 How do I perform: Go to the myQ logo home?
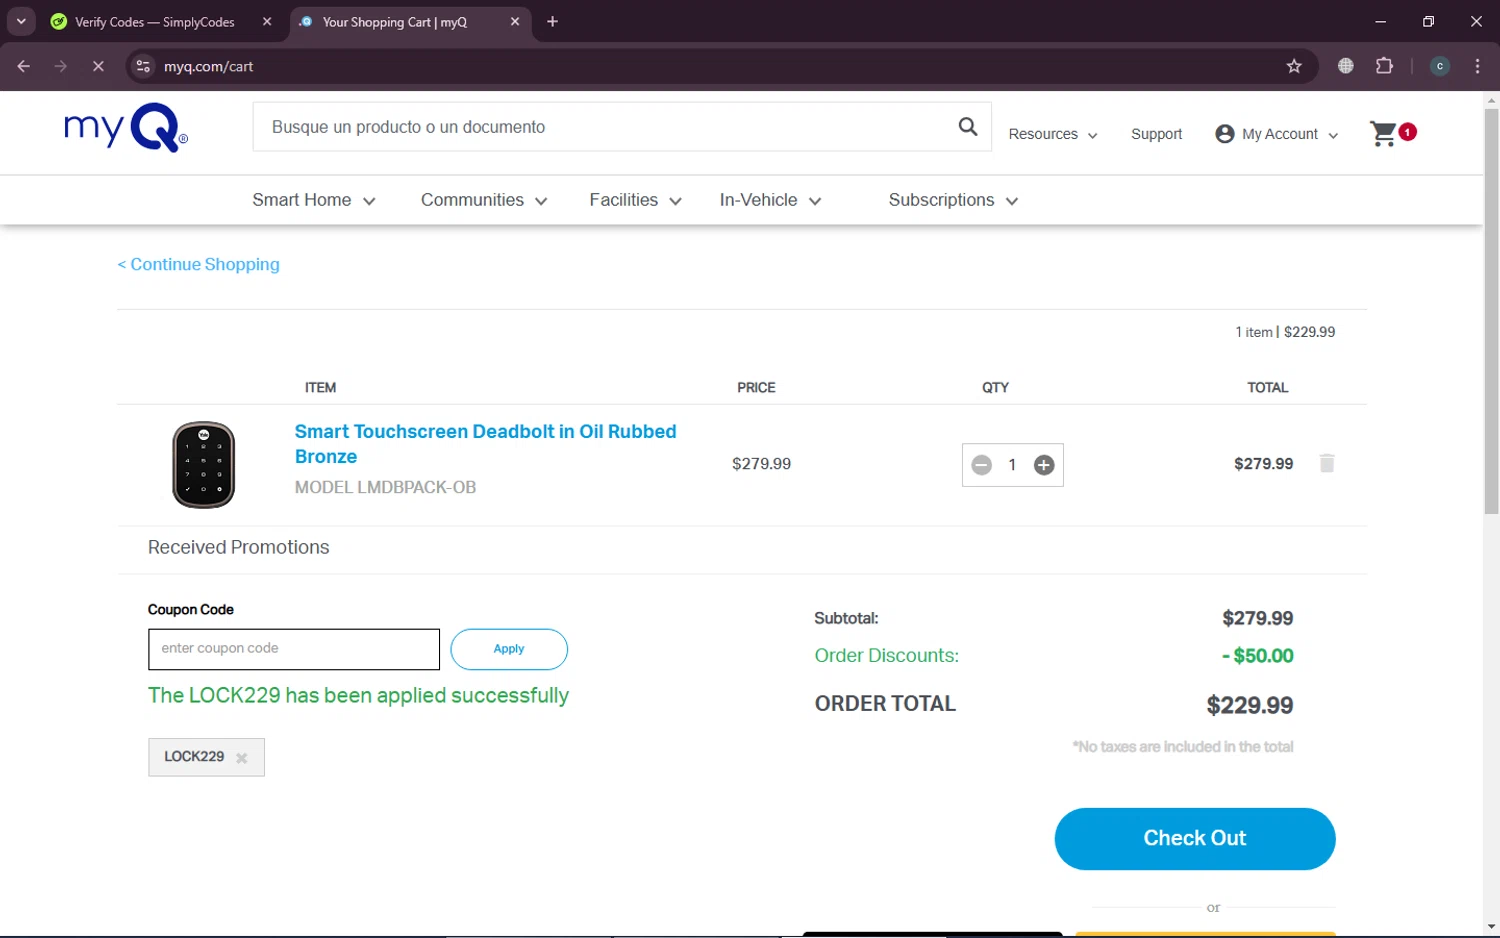point(126,129)
